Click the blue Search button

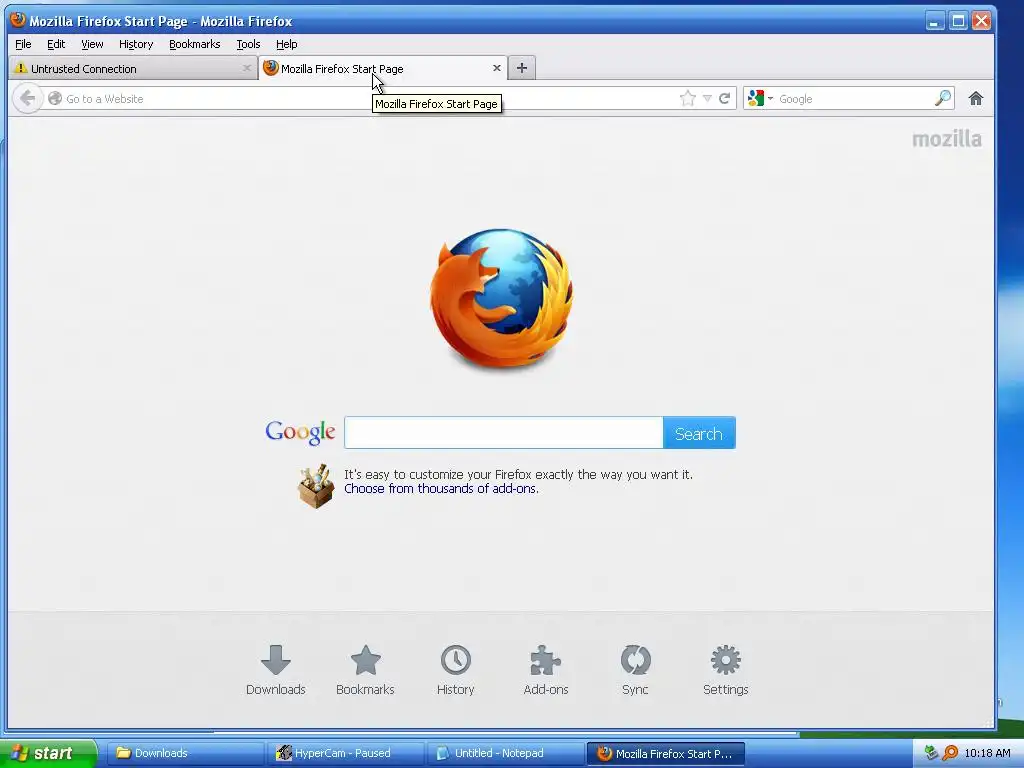[x=699, y=433]
